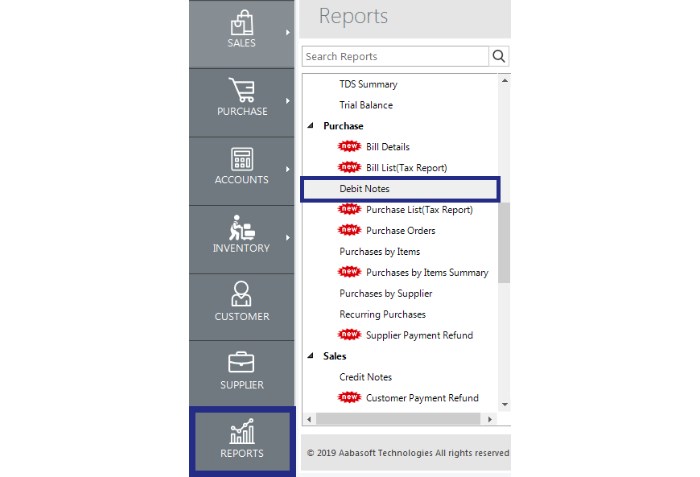This screenshot has width=700, height=477.
Task: Click the scroll up arrow of reports list
Action: 504,81
